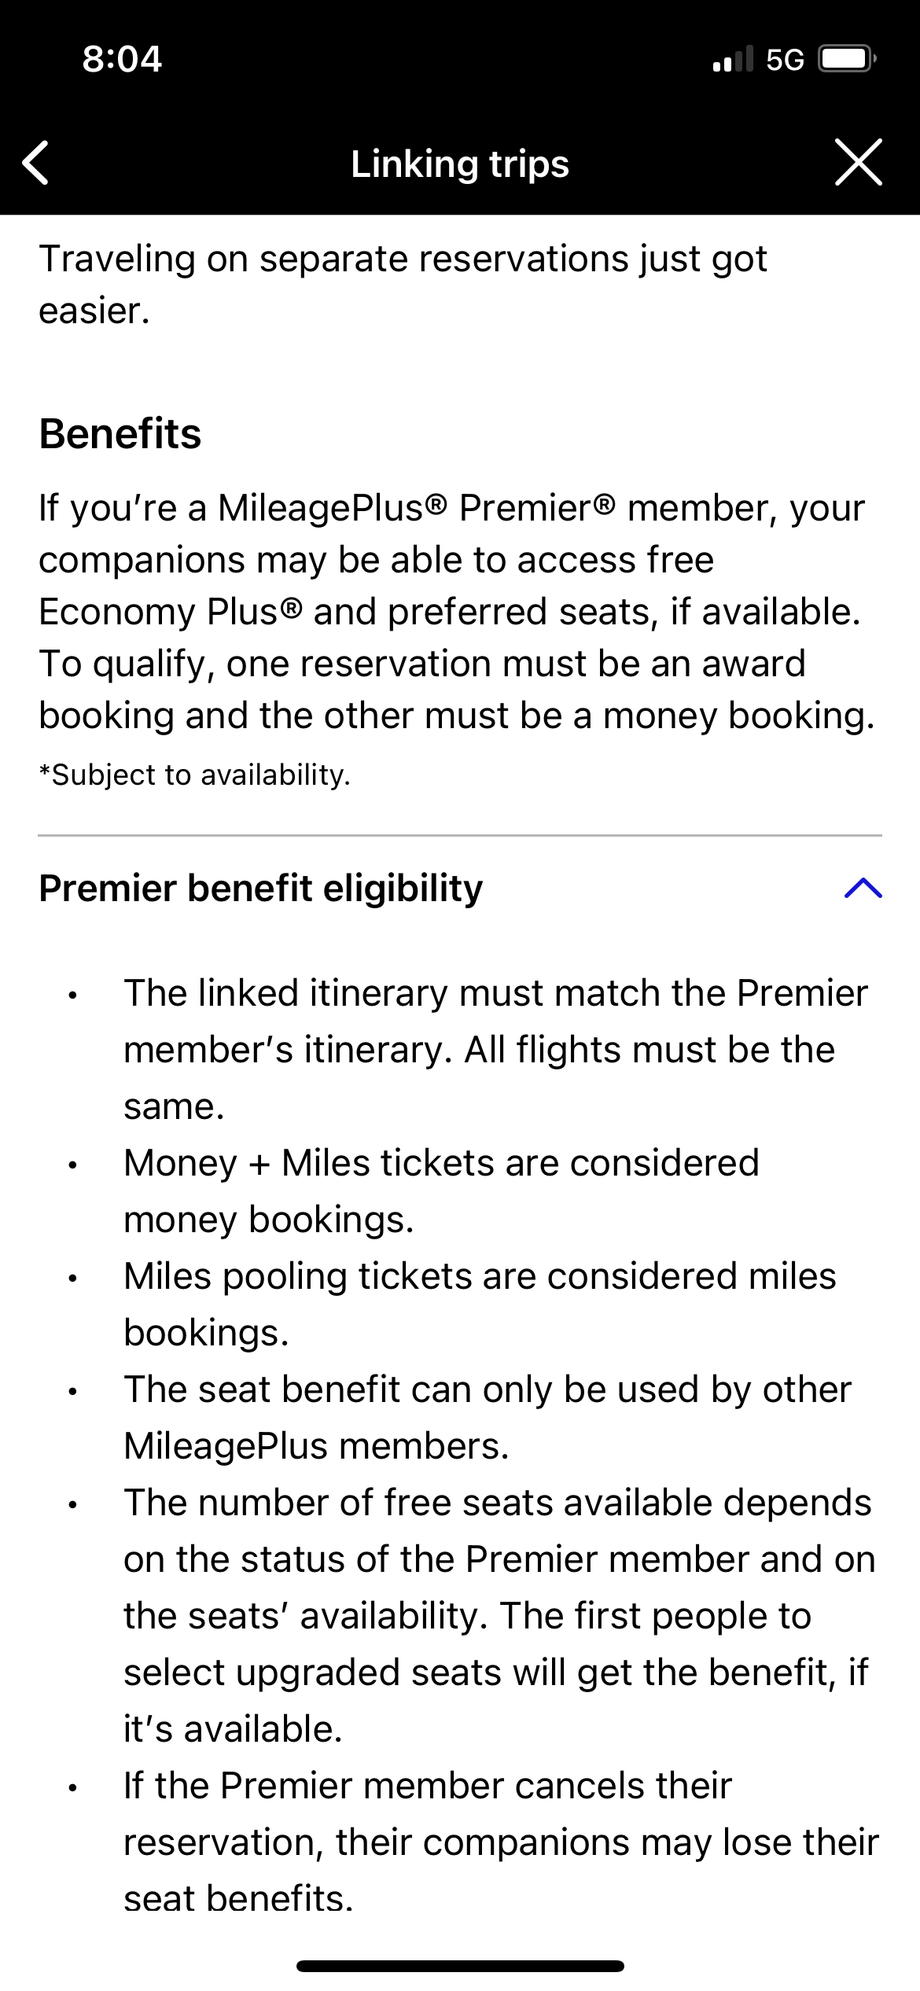Tap the battery icon in status bar
The height and width of the screenshot is (1991, 920).
pos(846,60)
